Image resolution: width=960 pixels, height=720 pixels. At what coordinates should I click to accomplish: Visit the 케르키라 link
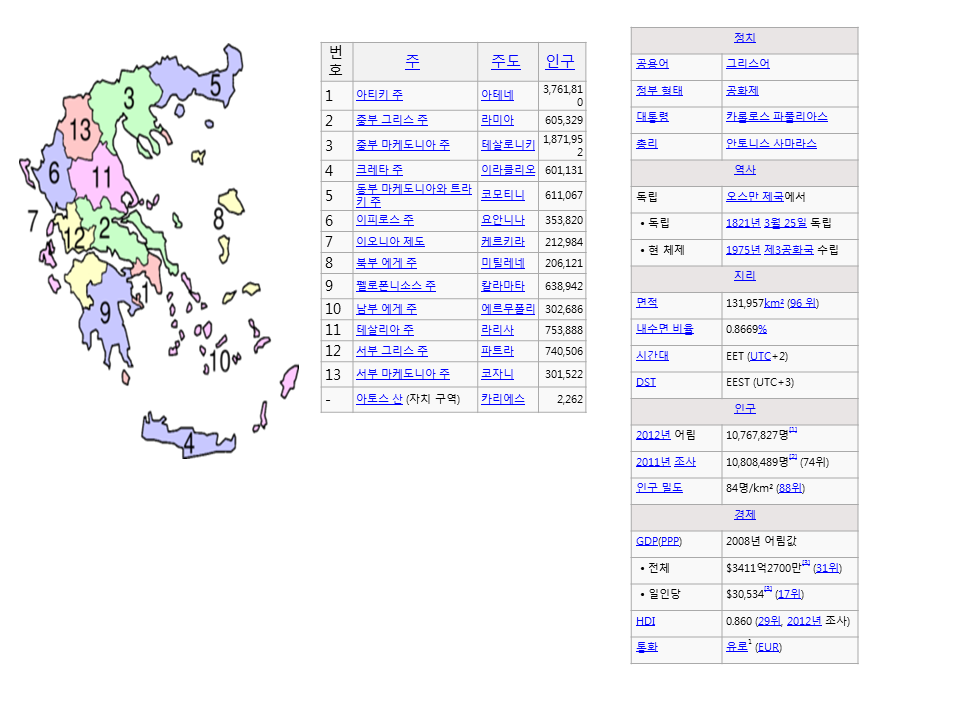[503, 242]
